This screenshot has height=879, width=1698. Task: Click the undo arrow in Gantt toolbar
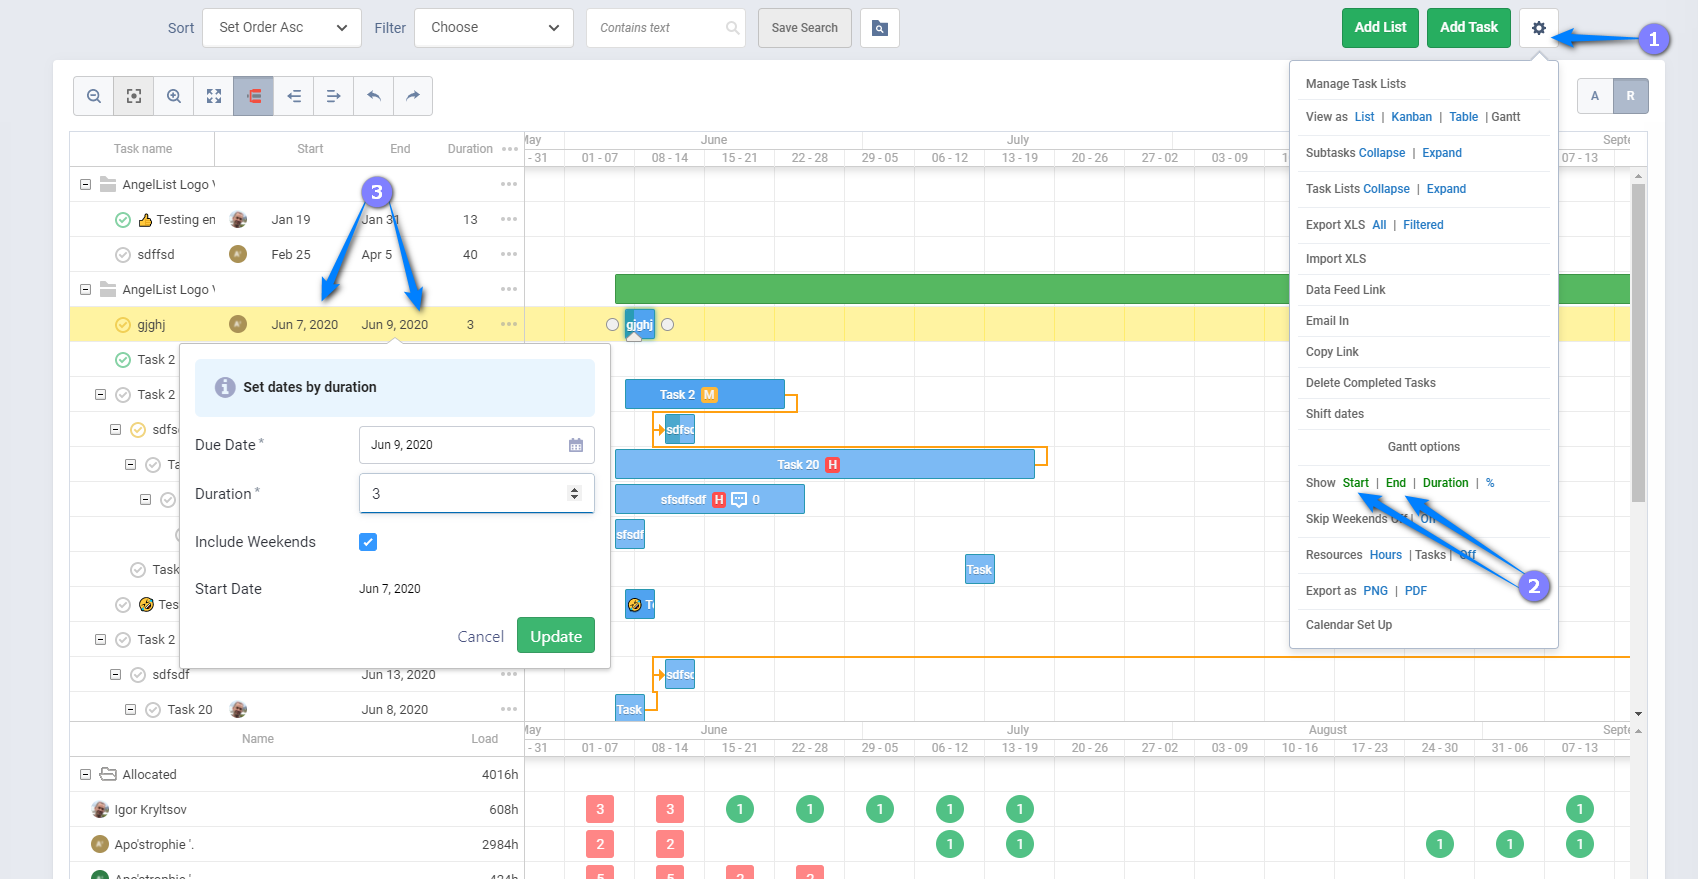click(374, 96)
